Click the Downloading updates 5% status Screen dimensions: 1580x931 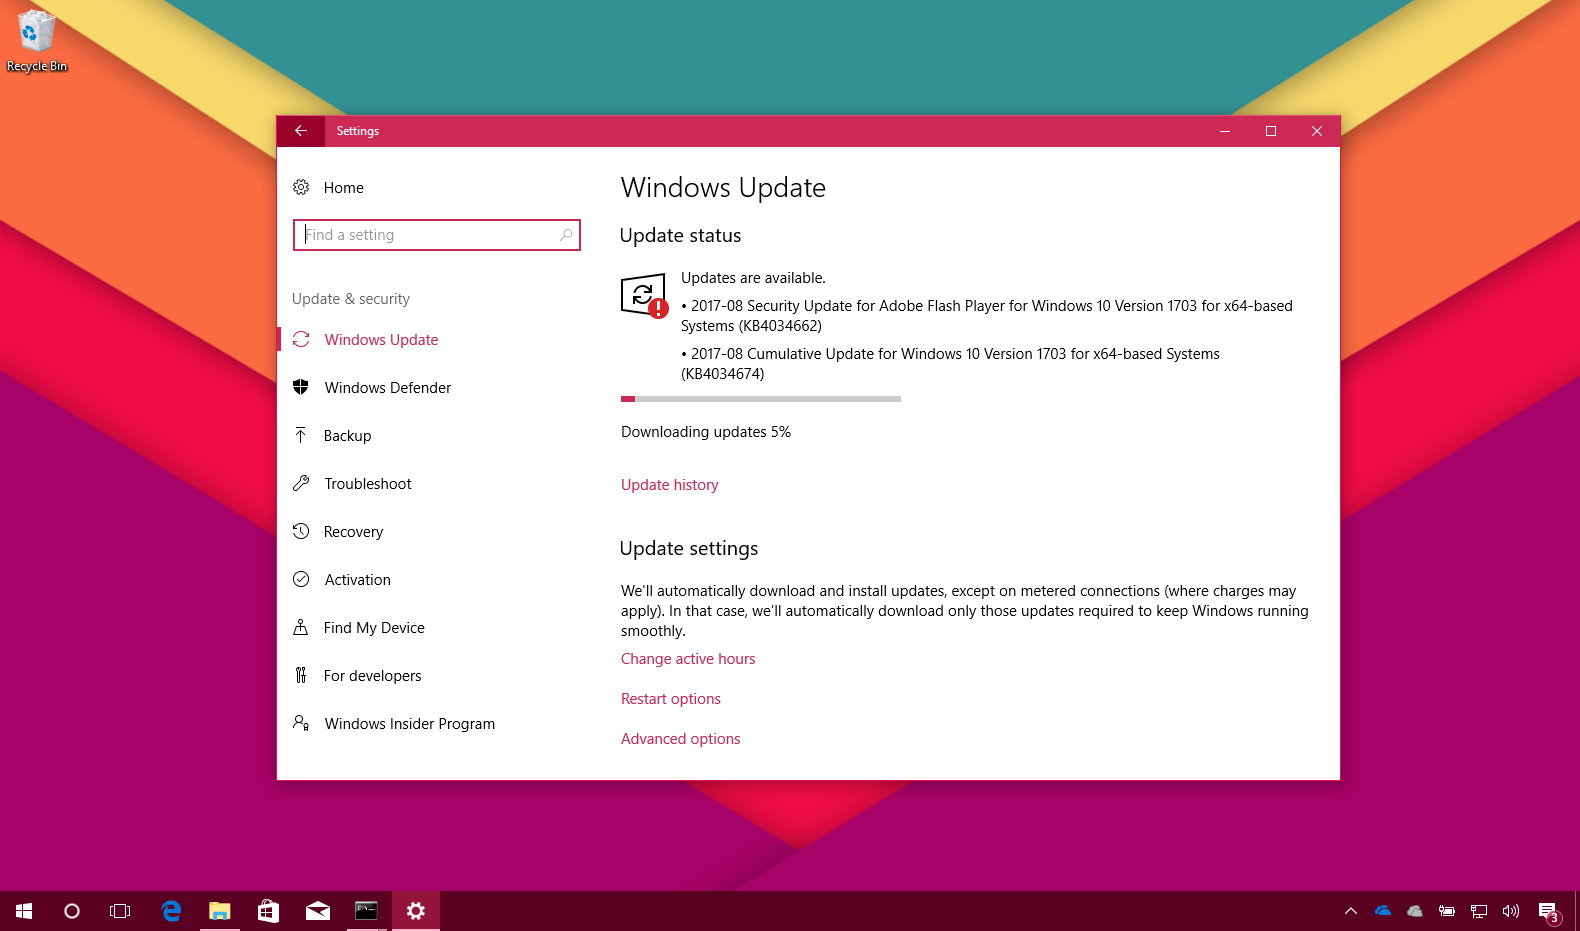pyautogui.click(x=706, y=432)
